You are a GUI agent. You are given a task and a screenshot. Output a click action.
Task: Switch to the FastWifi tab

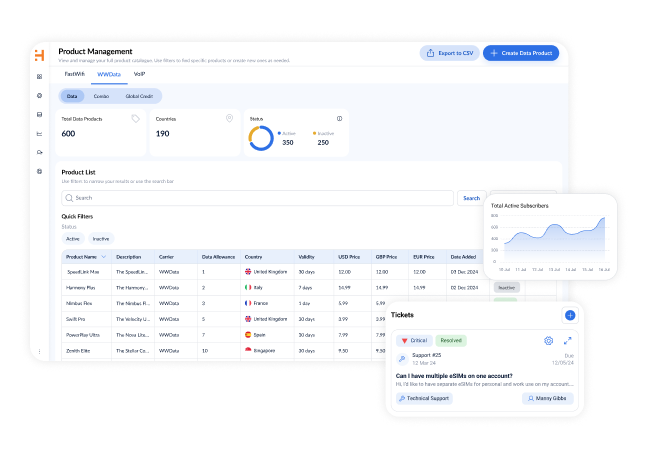[74, 74]
